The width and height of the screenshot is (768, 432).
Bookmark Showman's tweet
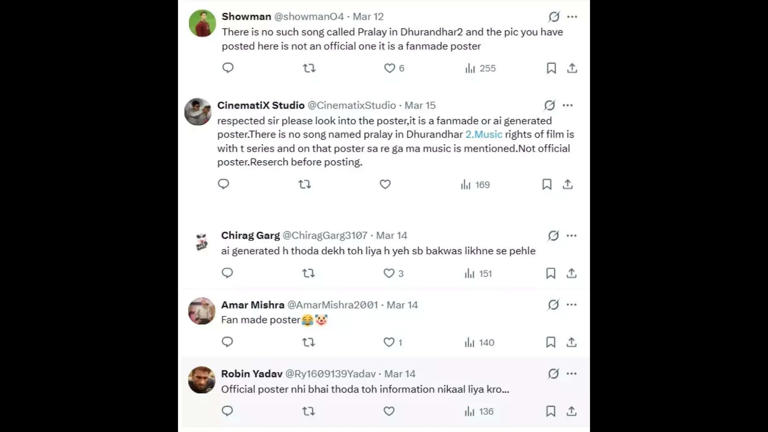tap(551, 68)
